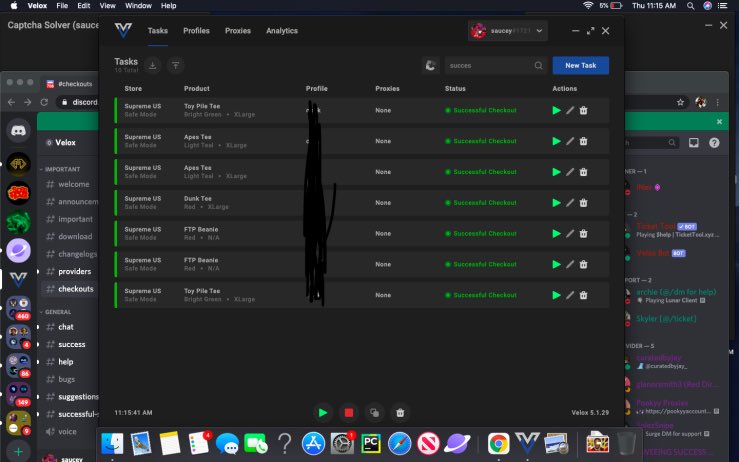Screen dimensions: 739x462
Task: Click the export tasks upload icon
Action: pos(175,66)
